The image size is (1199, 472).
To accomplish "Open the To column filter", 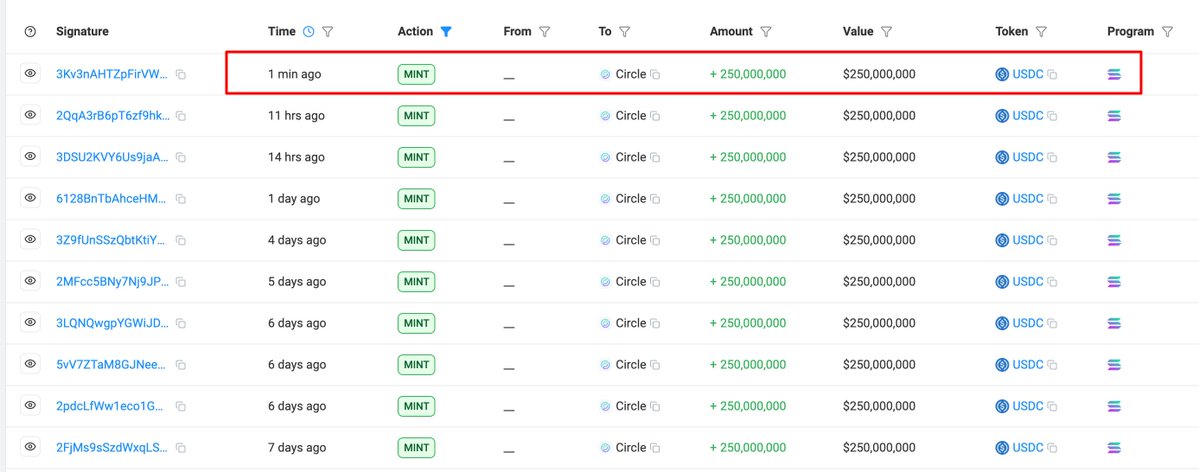I will [625, 31].
